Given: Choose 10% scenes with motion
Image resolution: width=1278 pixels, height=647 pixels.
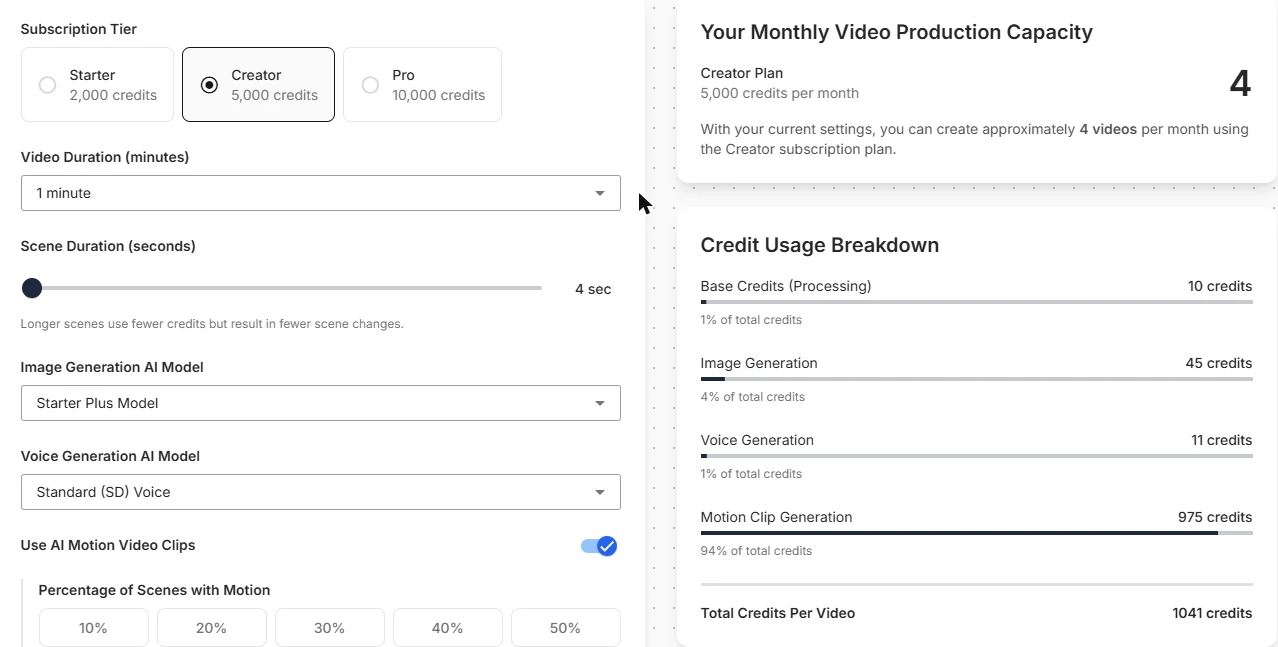Looking at the screenshot, I should click(94, 628).
